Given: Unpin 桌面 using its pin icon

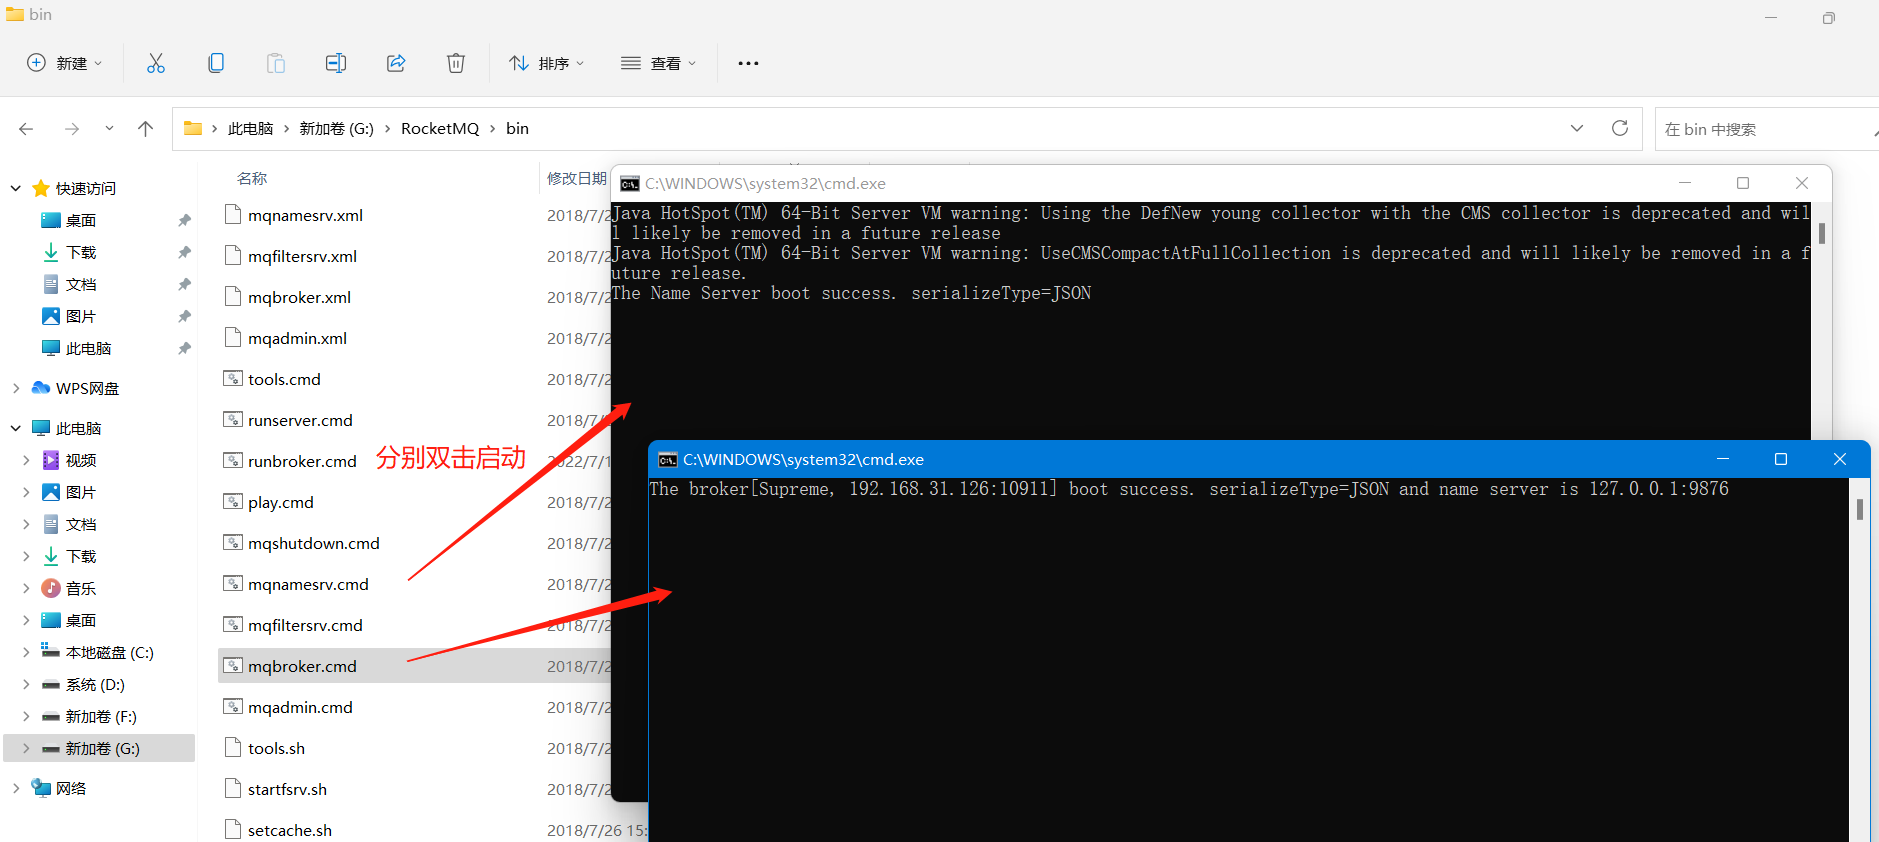Looking at the screenshot, I should 184,220.
